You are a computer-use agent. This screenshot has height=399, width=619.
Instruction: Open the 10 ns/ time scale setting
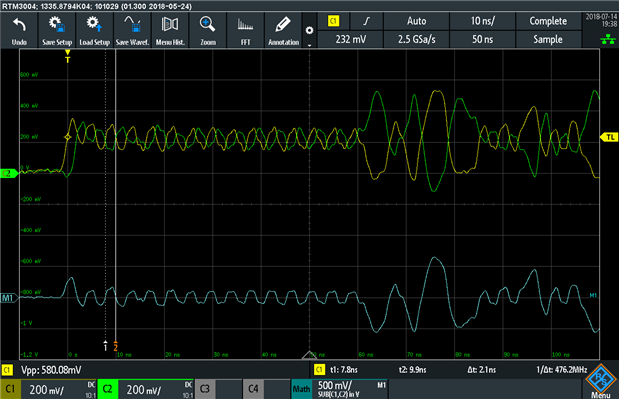click(482, 21)
